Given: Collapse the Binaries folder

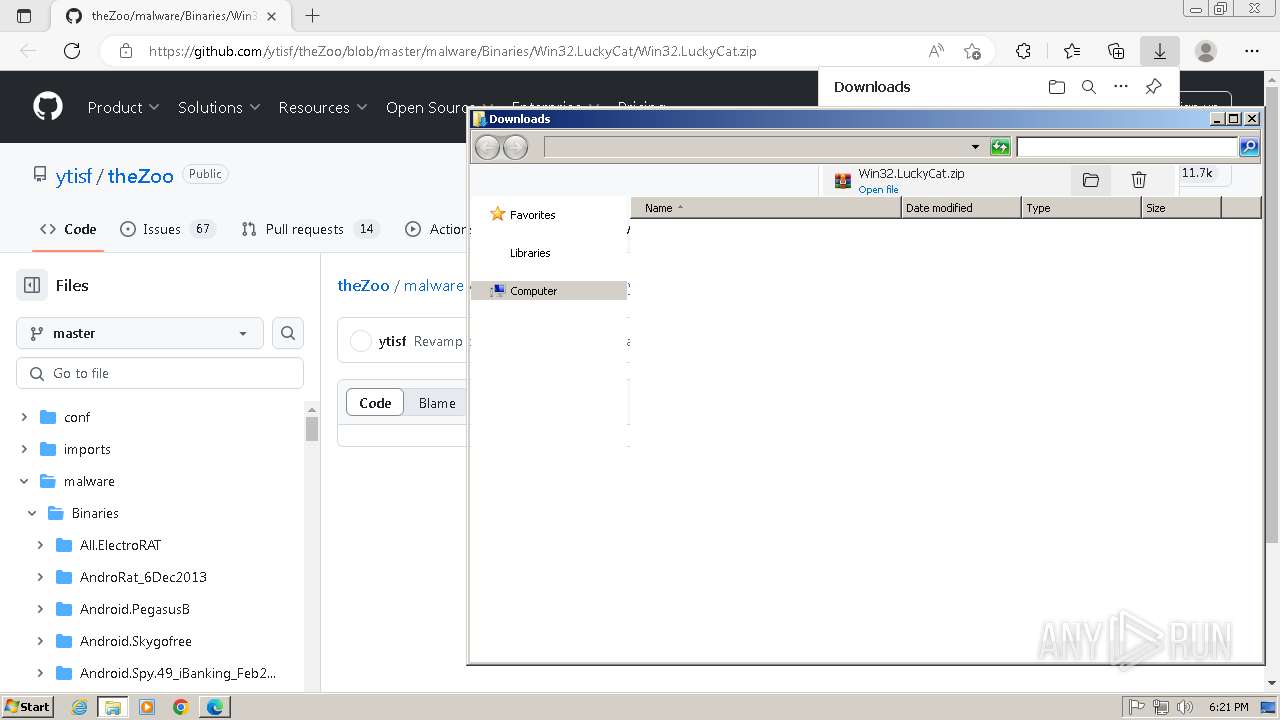Looking at the screenshot, I should 32,513.
